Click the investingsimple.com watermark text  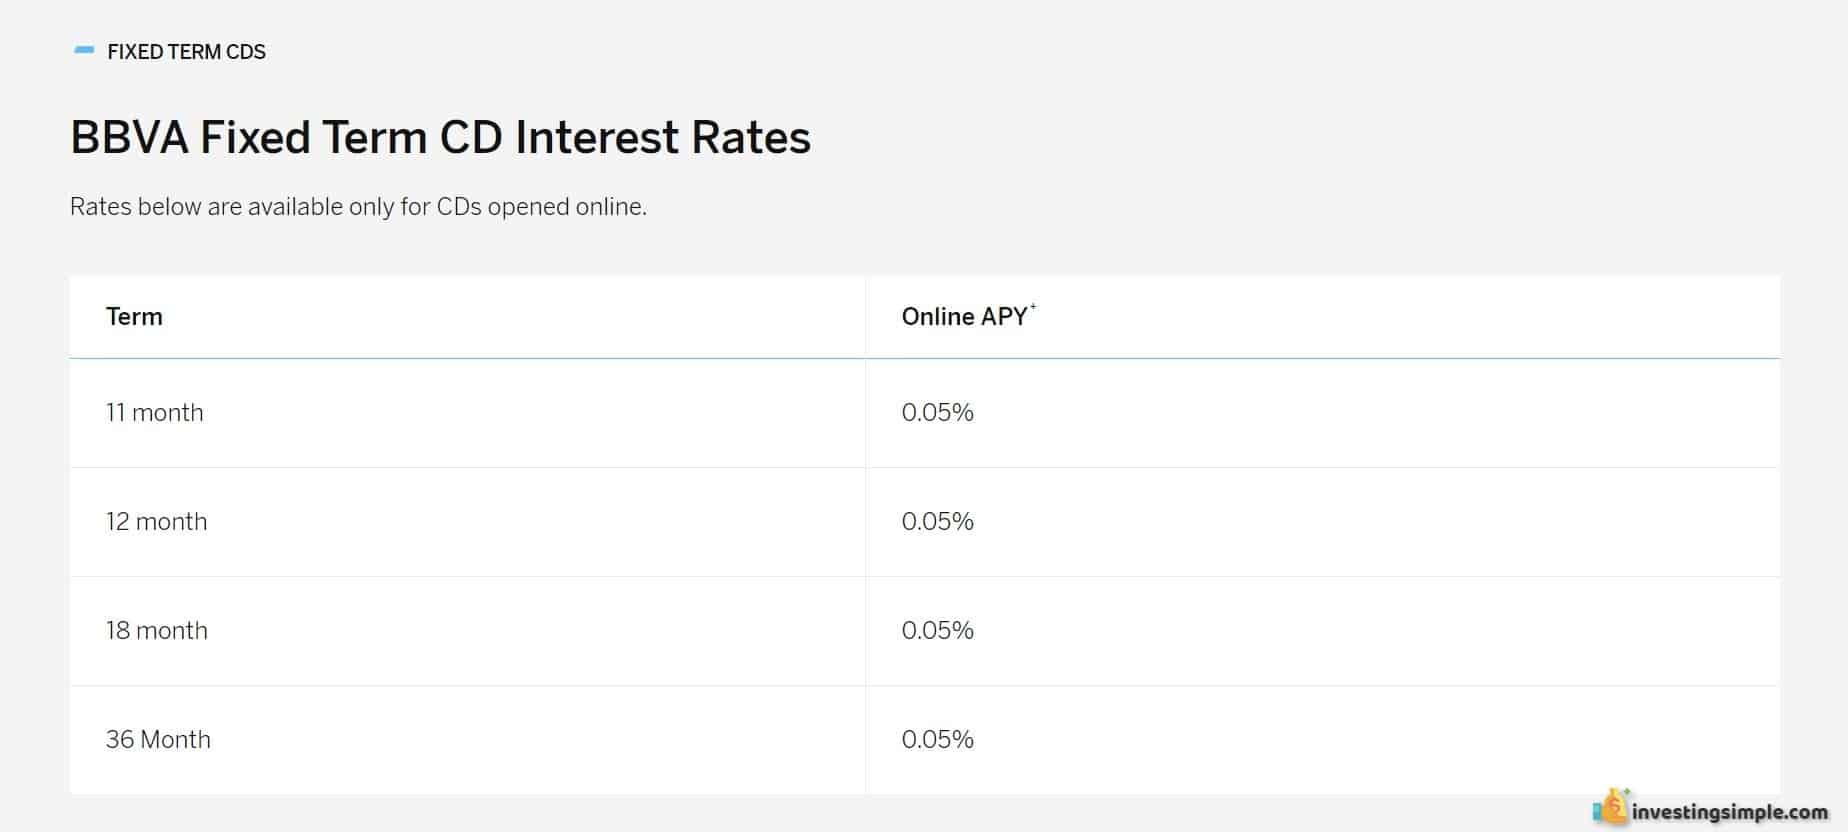(1729, 812)
